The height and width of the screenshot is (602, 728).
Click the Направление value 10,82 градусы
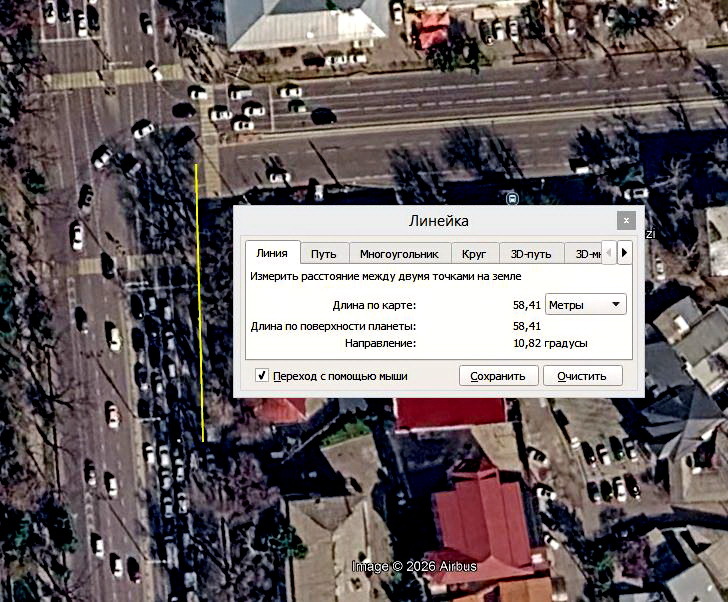pyautogui.click(x=550, y=343)
